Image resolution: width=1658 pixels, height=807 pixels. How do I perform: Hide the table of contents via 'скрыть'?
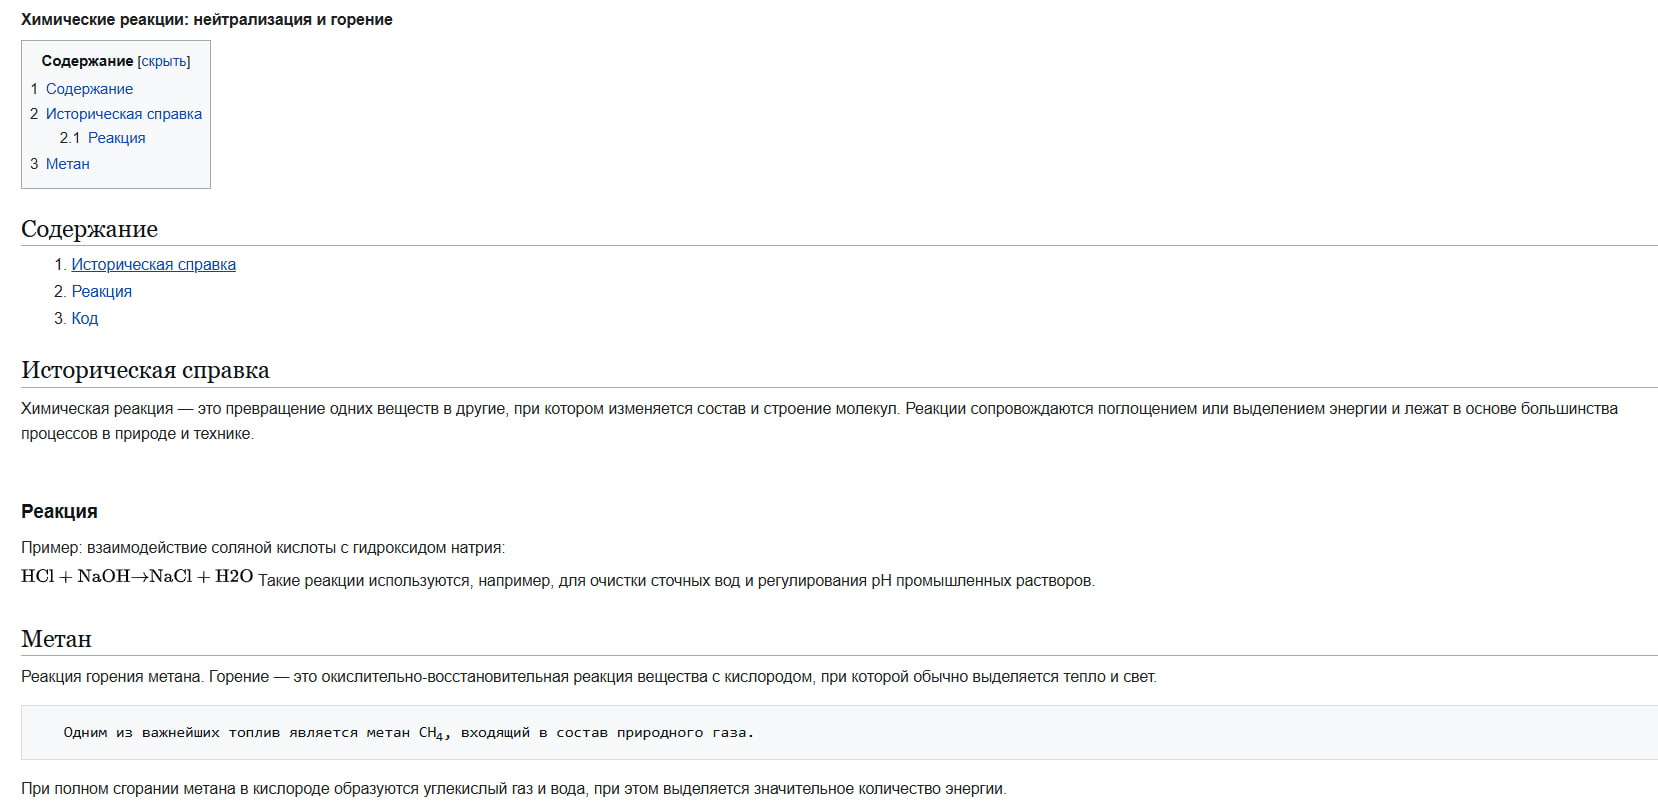(164, 62)
